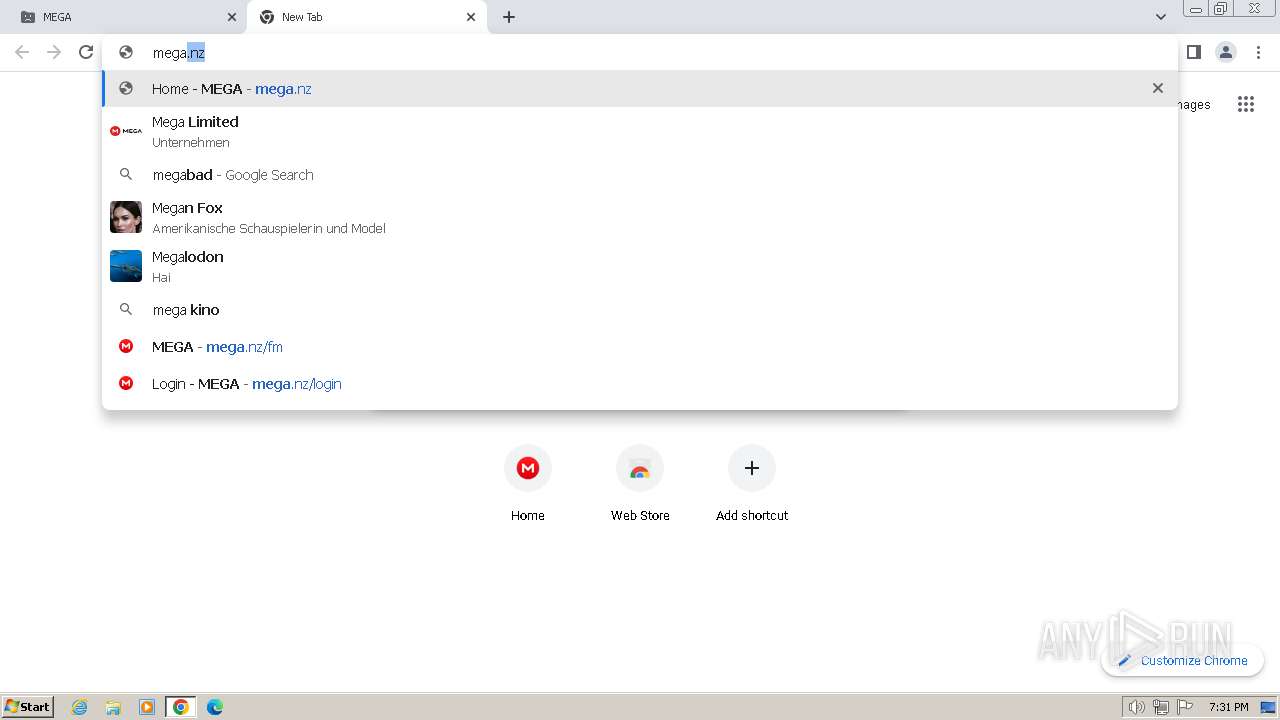Screen dimensions: 1280x720
Task: Launch Internet Explorer from the taskbar
Action: coord(80,707)
